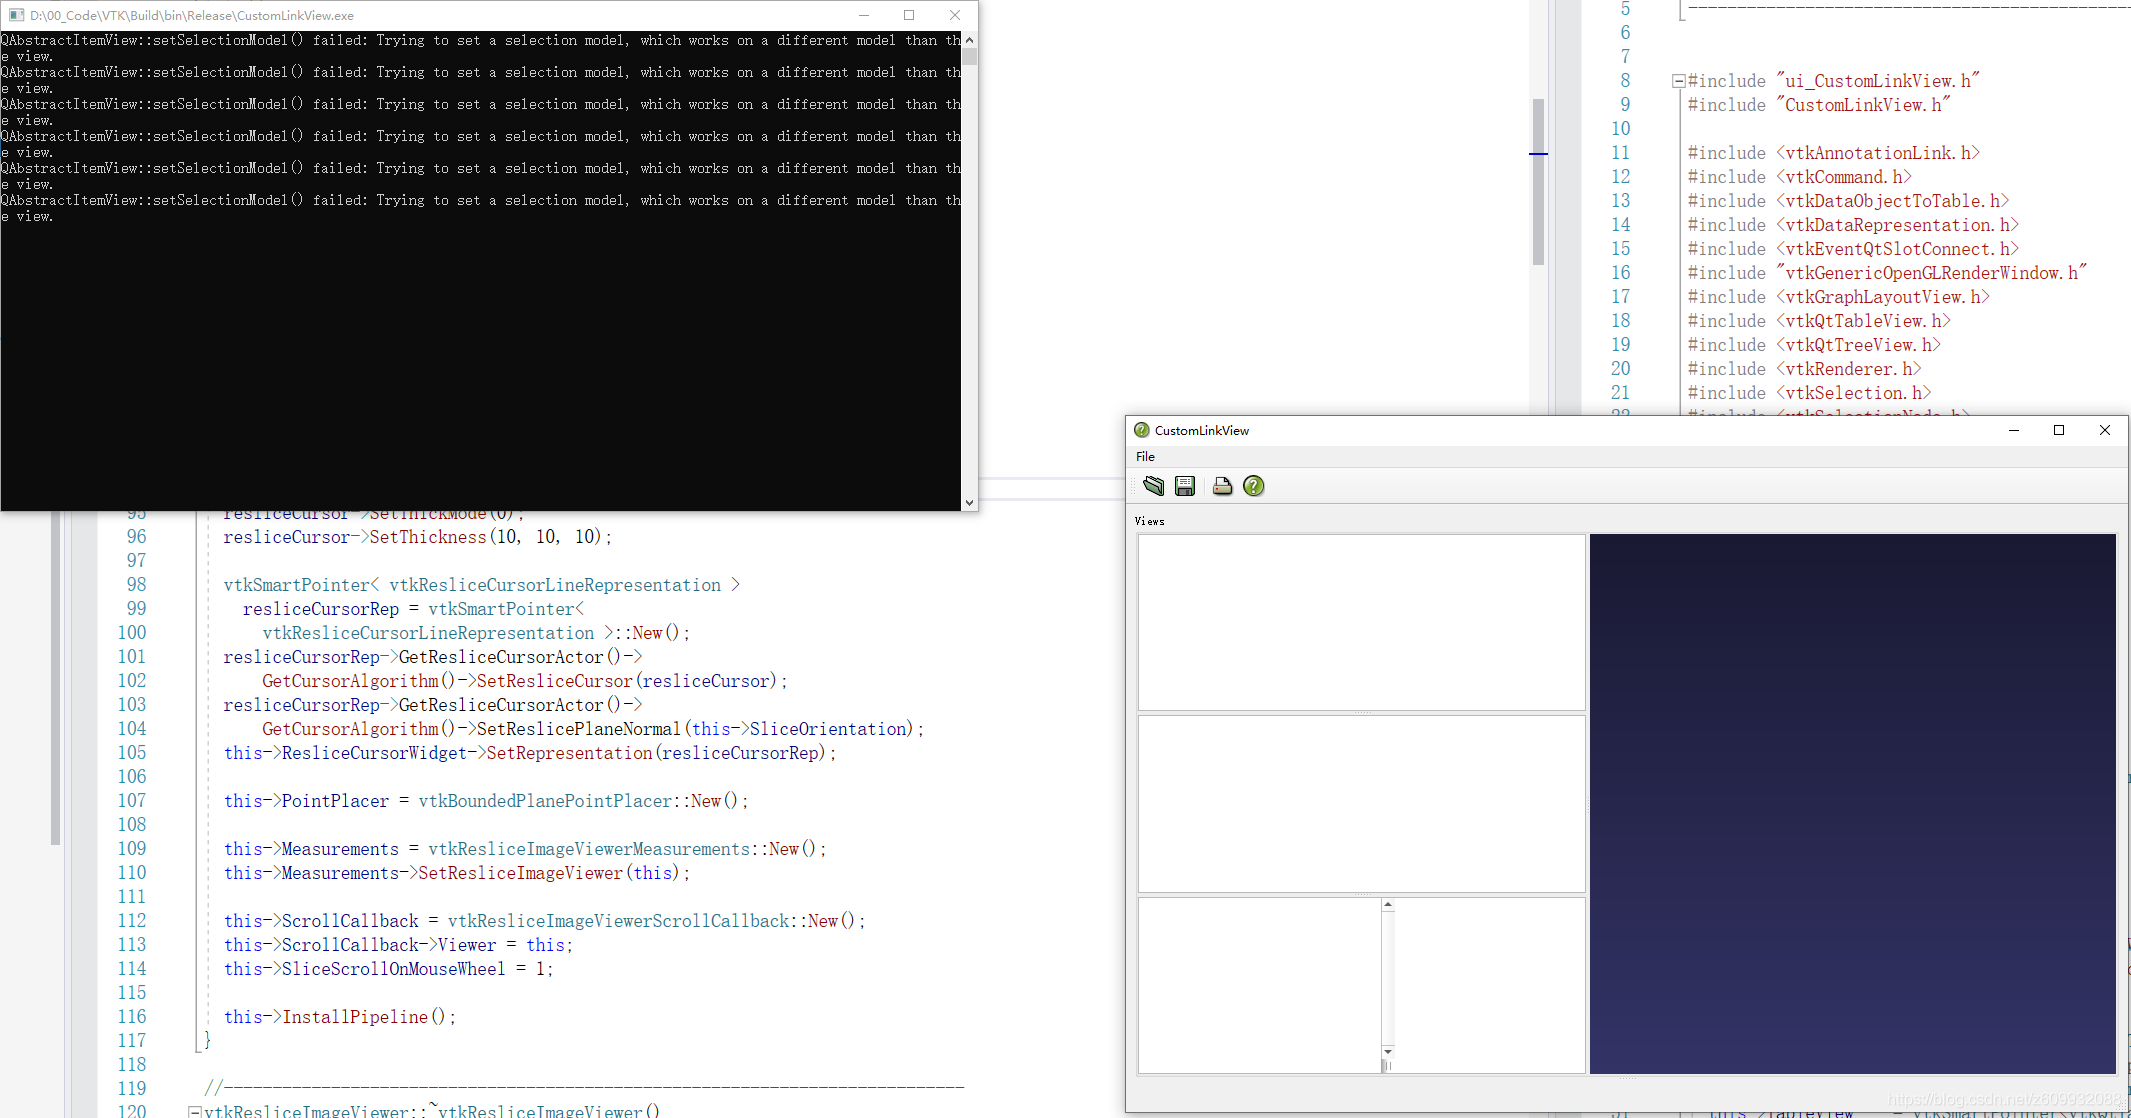Minimize the CustomLinkView window
The height and width of the screenshot is (1118, 2131).
(x=2013, y=430)
